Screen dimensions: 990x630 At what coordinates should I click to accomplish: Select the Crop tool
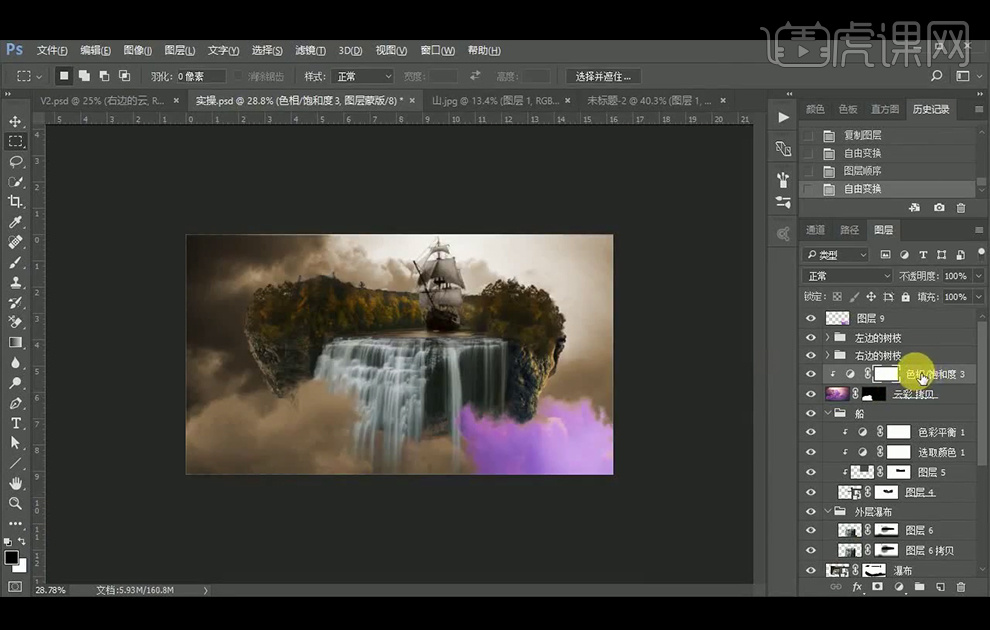click(15, 201)
